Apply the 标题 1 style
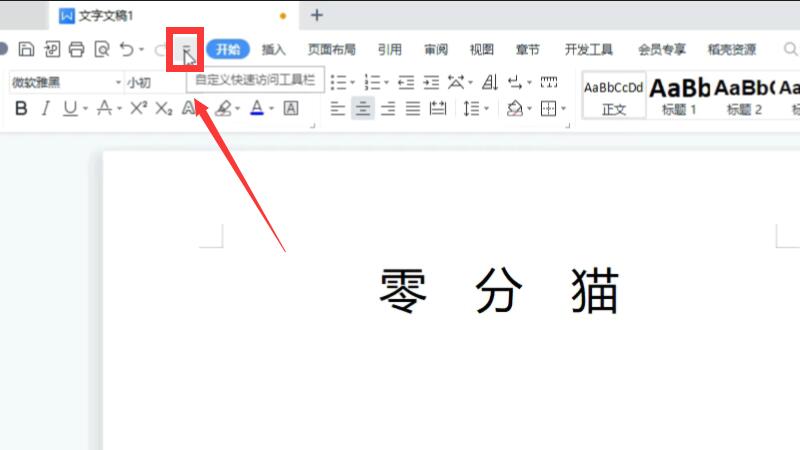800x450 pixels. 679,95
